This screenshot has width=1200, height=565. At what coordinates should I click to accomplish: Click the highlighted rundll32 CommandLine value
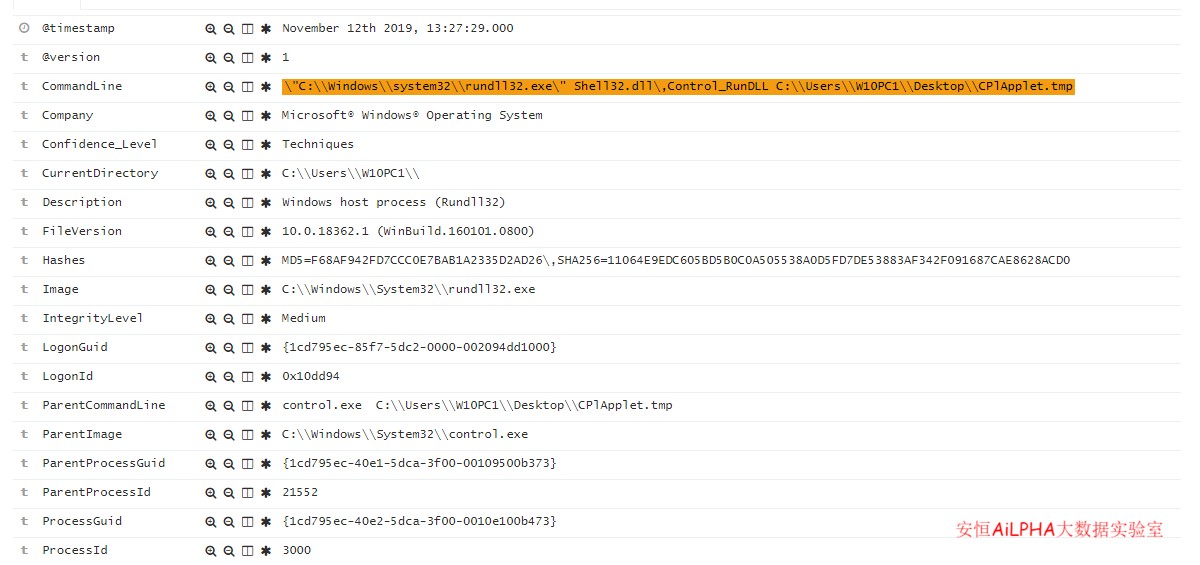677,87
